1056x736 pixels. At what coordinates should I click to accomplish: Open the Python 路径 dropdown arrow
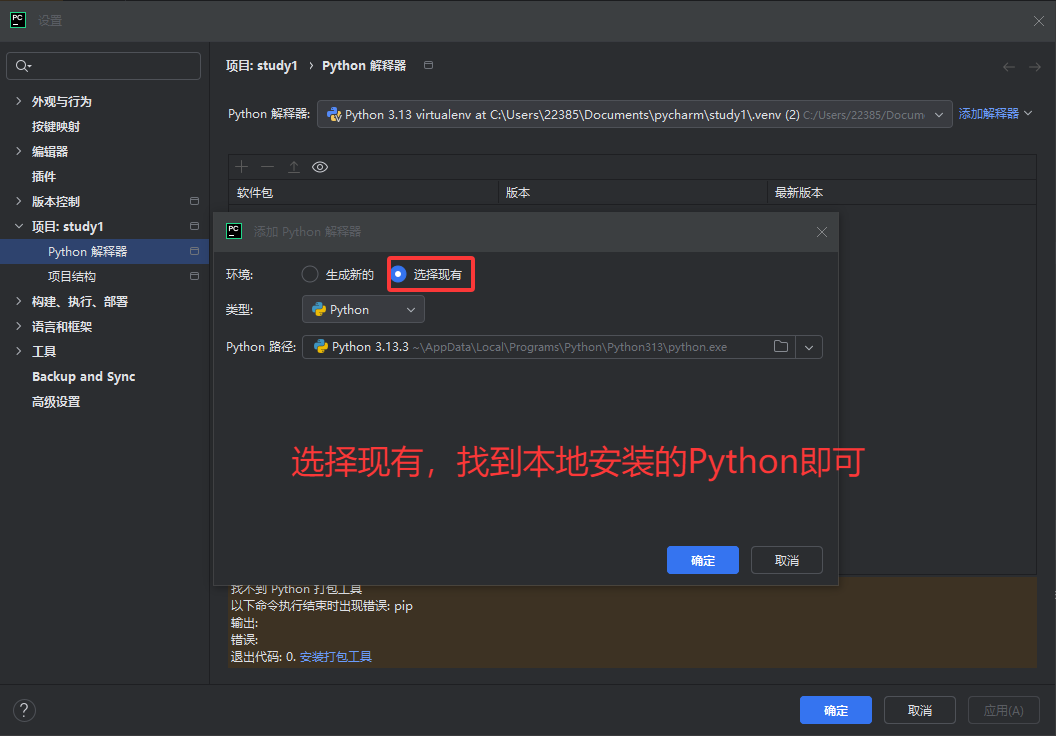pyautogui.click(x=809, y=347)
